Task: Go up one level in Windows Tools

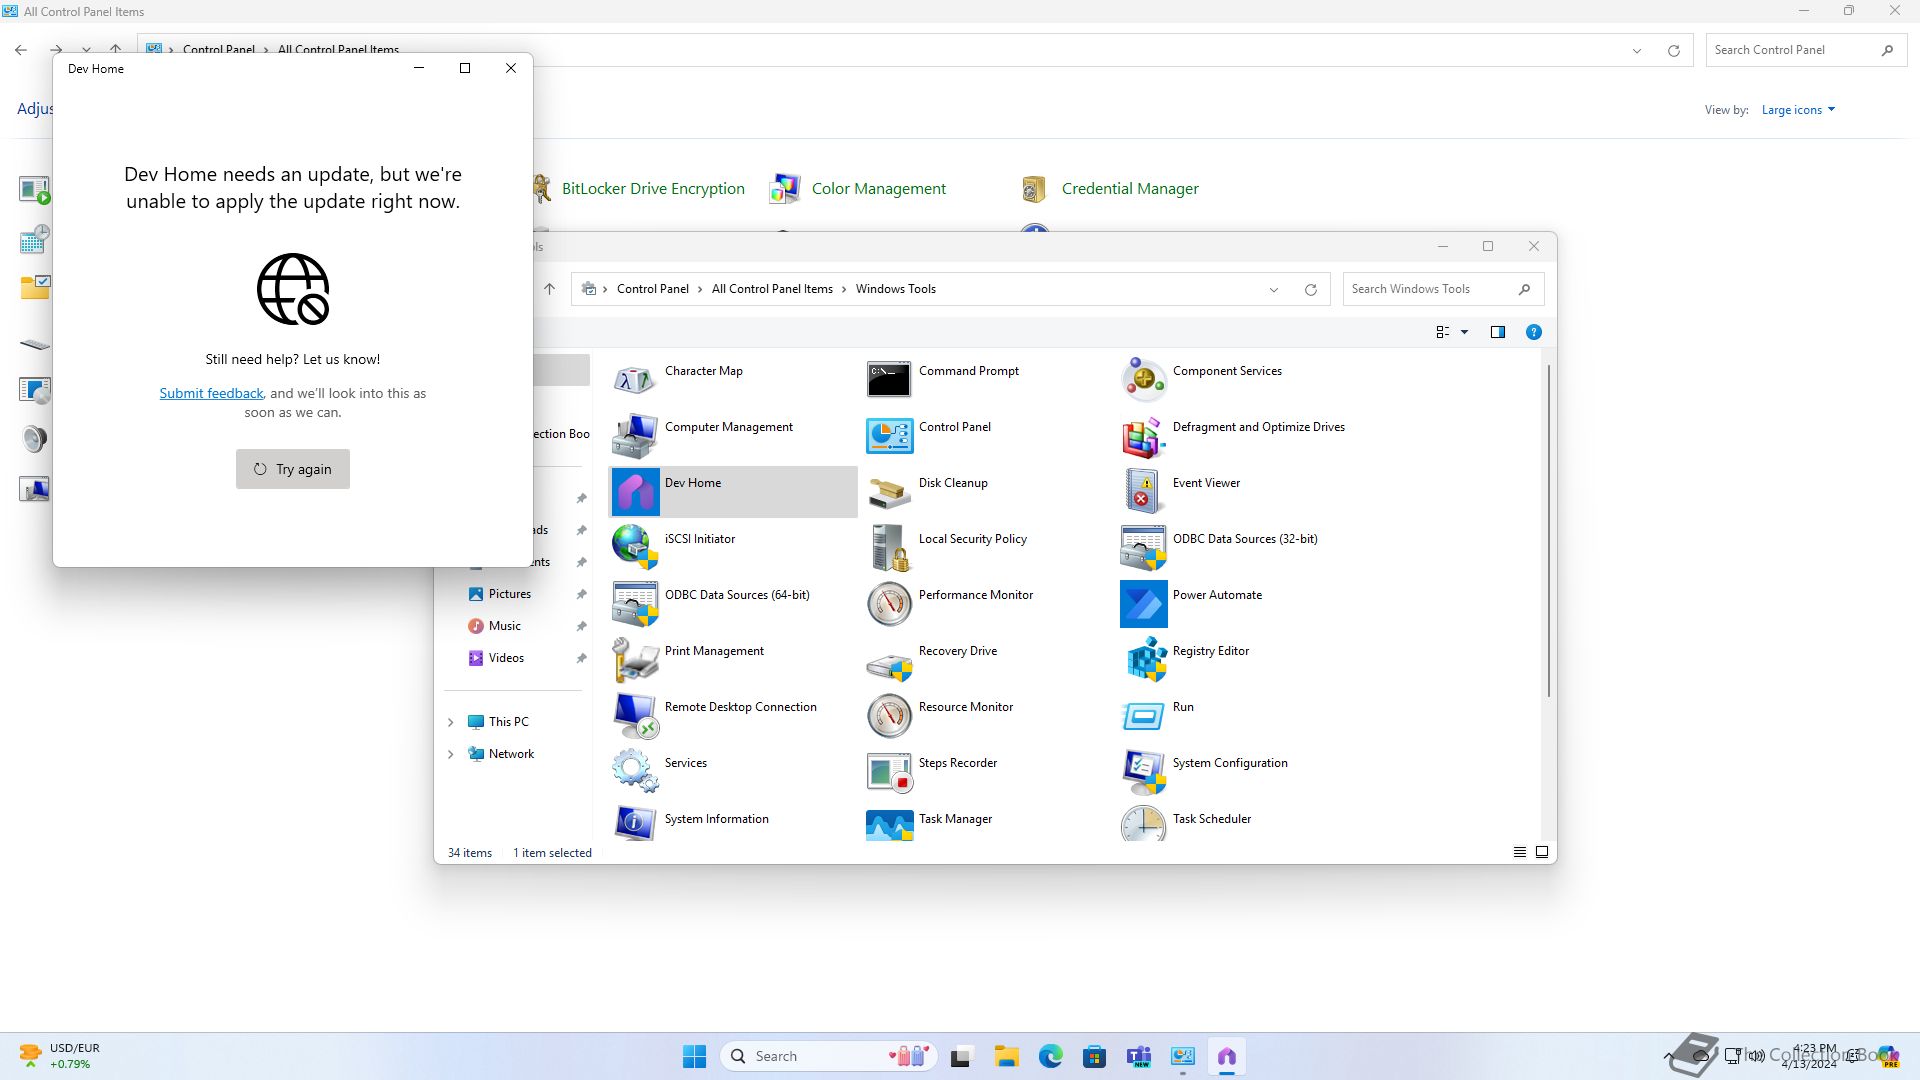Action: click(x=549, y=289)
